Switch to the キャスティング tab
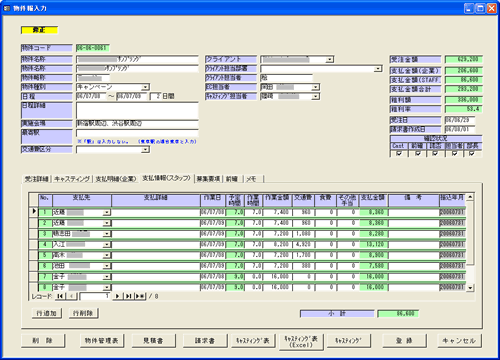 tap(72, 179)
